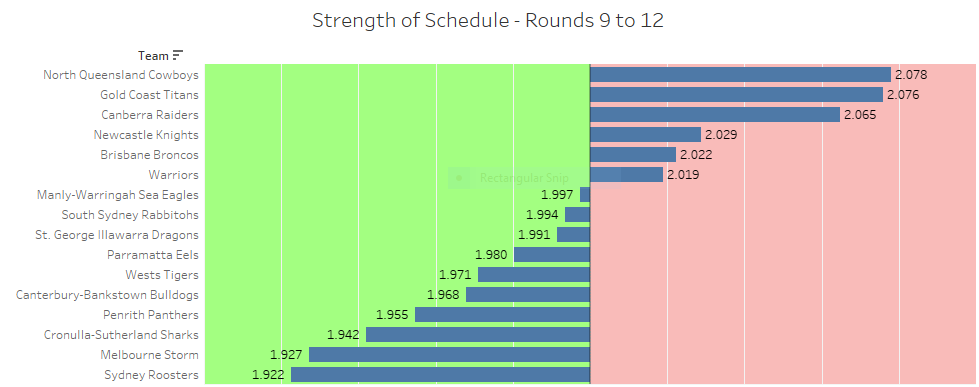This screenshot has width=979, height=387.
Task: Click the Cronulla-Sutherland Sharks bar
Action: click(x=478, y=335)
